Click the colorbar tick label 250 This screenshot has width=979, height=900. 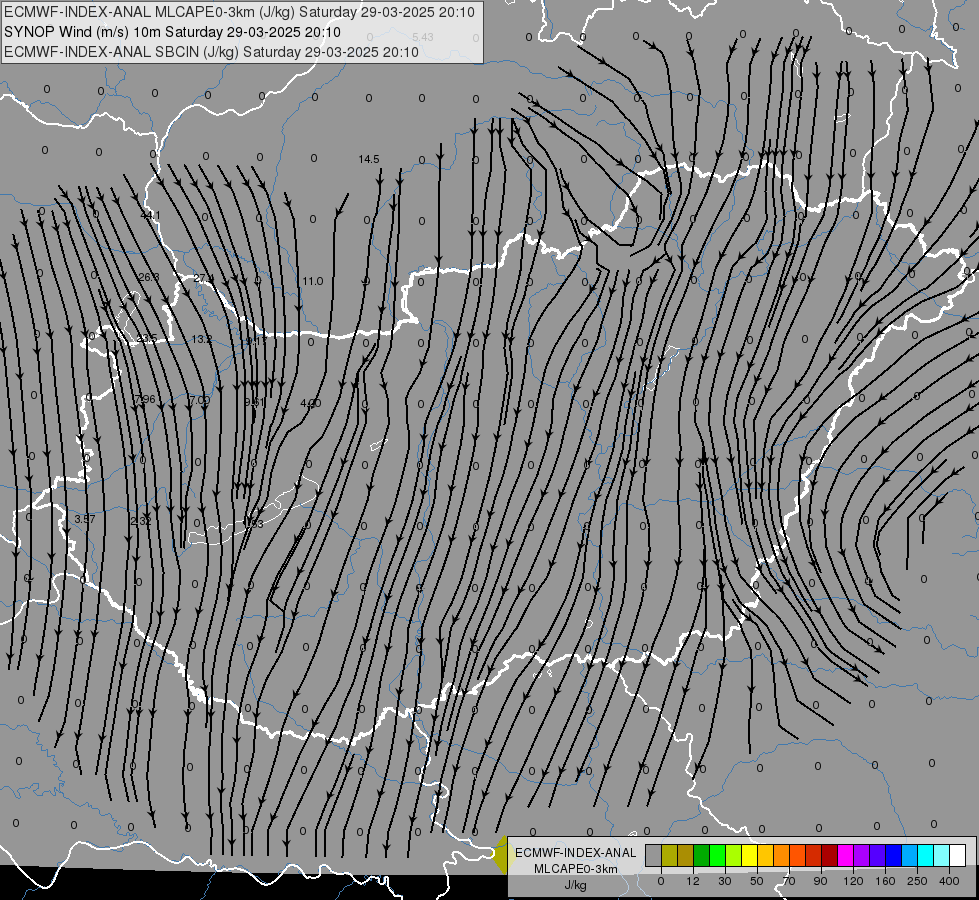click(x=917, y=881)
